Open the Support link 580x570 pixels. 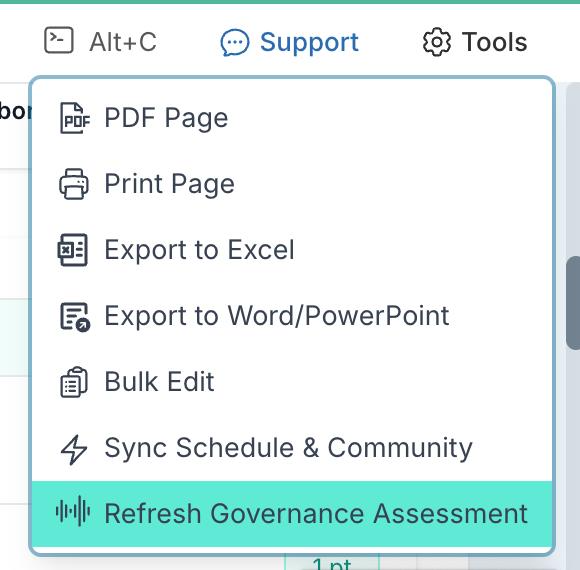pyautogui.click(x=289, y=42)
